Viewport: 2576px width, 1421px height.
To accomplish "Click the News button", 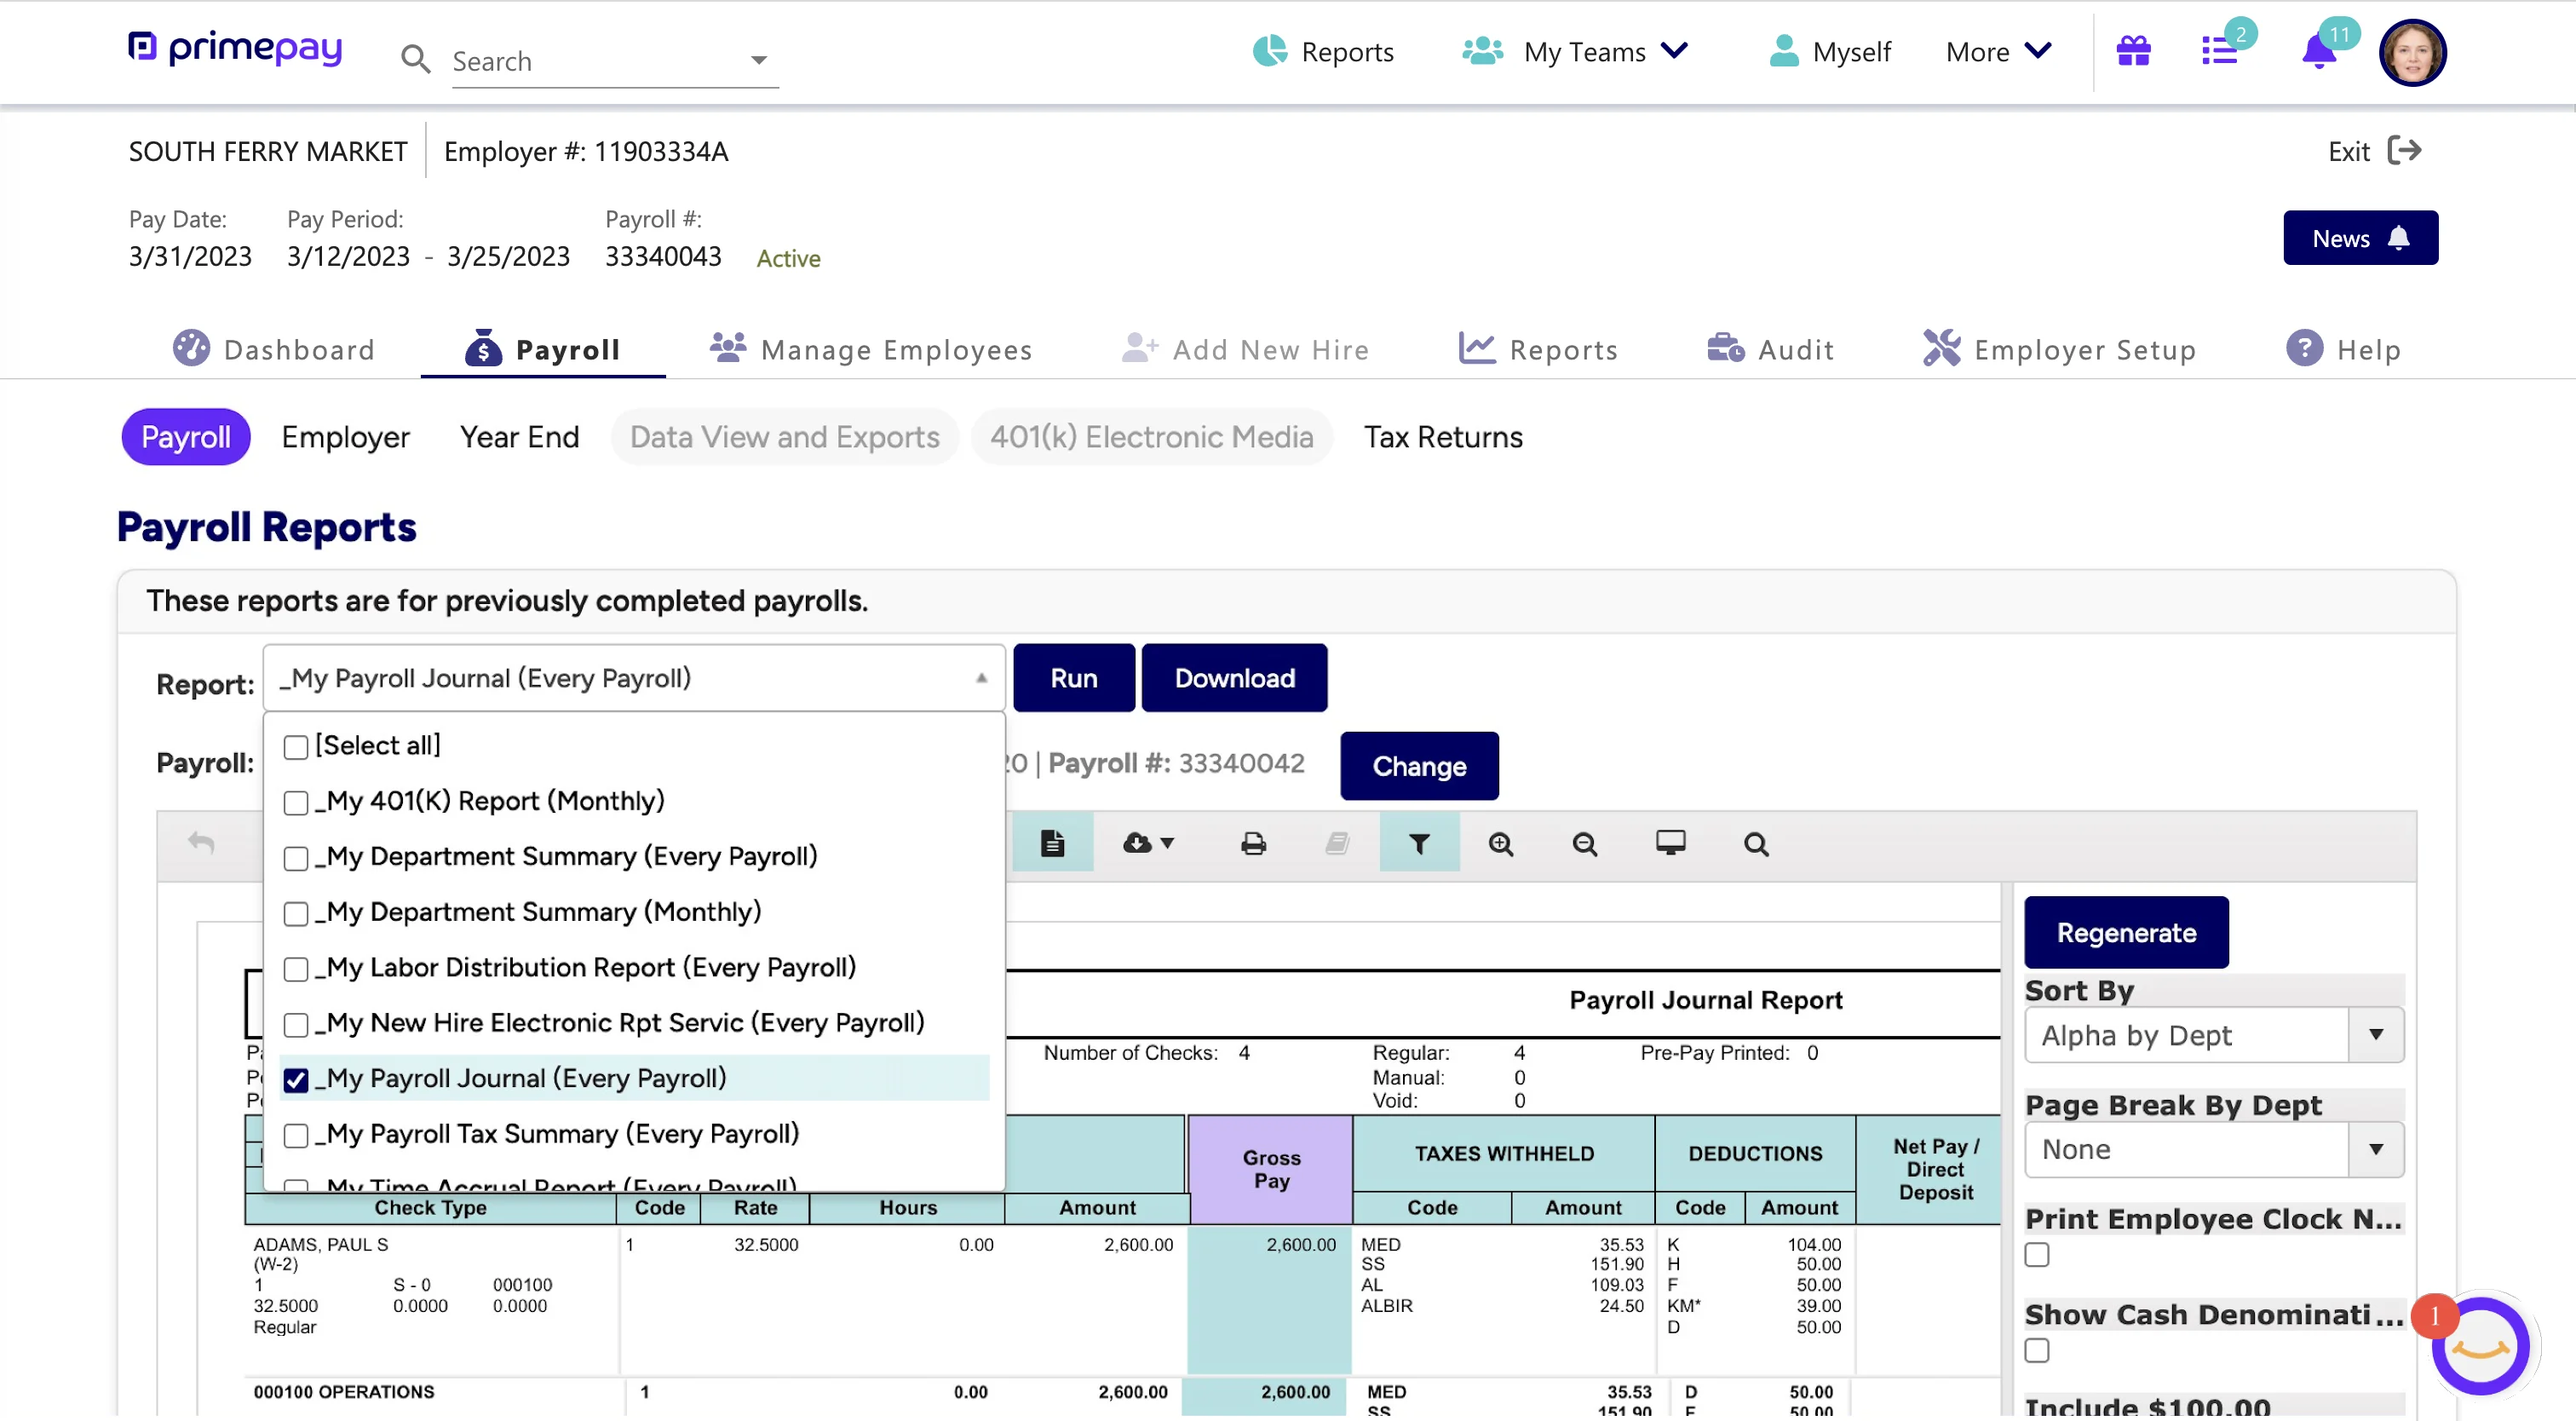I will pyautogui.click(x=2360, y=238).
